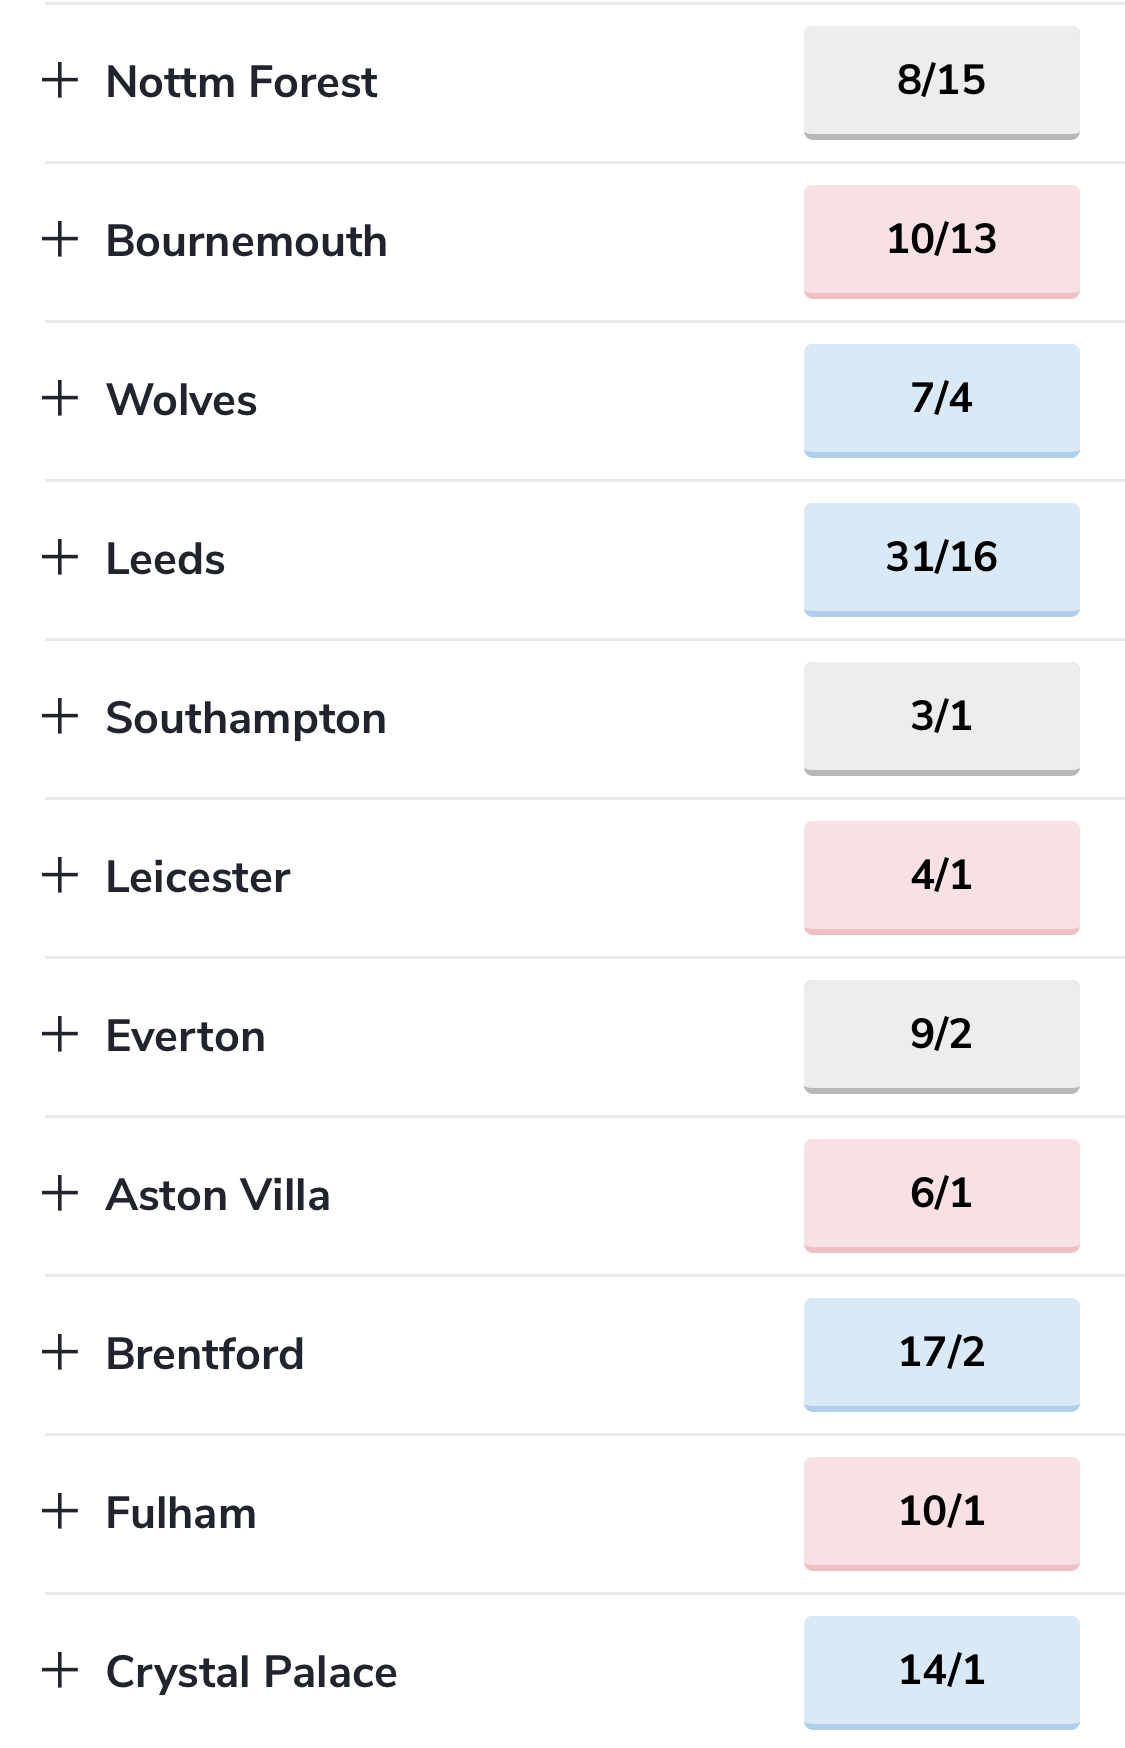
Task: Choose Crystal Palace 14/1 odds
Action: pyautogui.click(x=941, y=1672)
